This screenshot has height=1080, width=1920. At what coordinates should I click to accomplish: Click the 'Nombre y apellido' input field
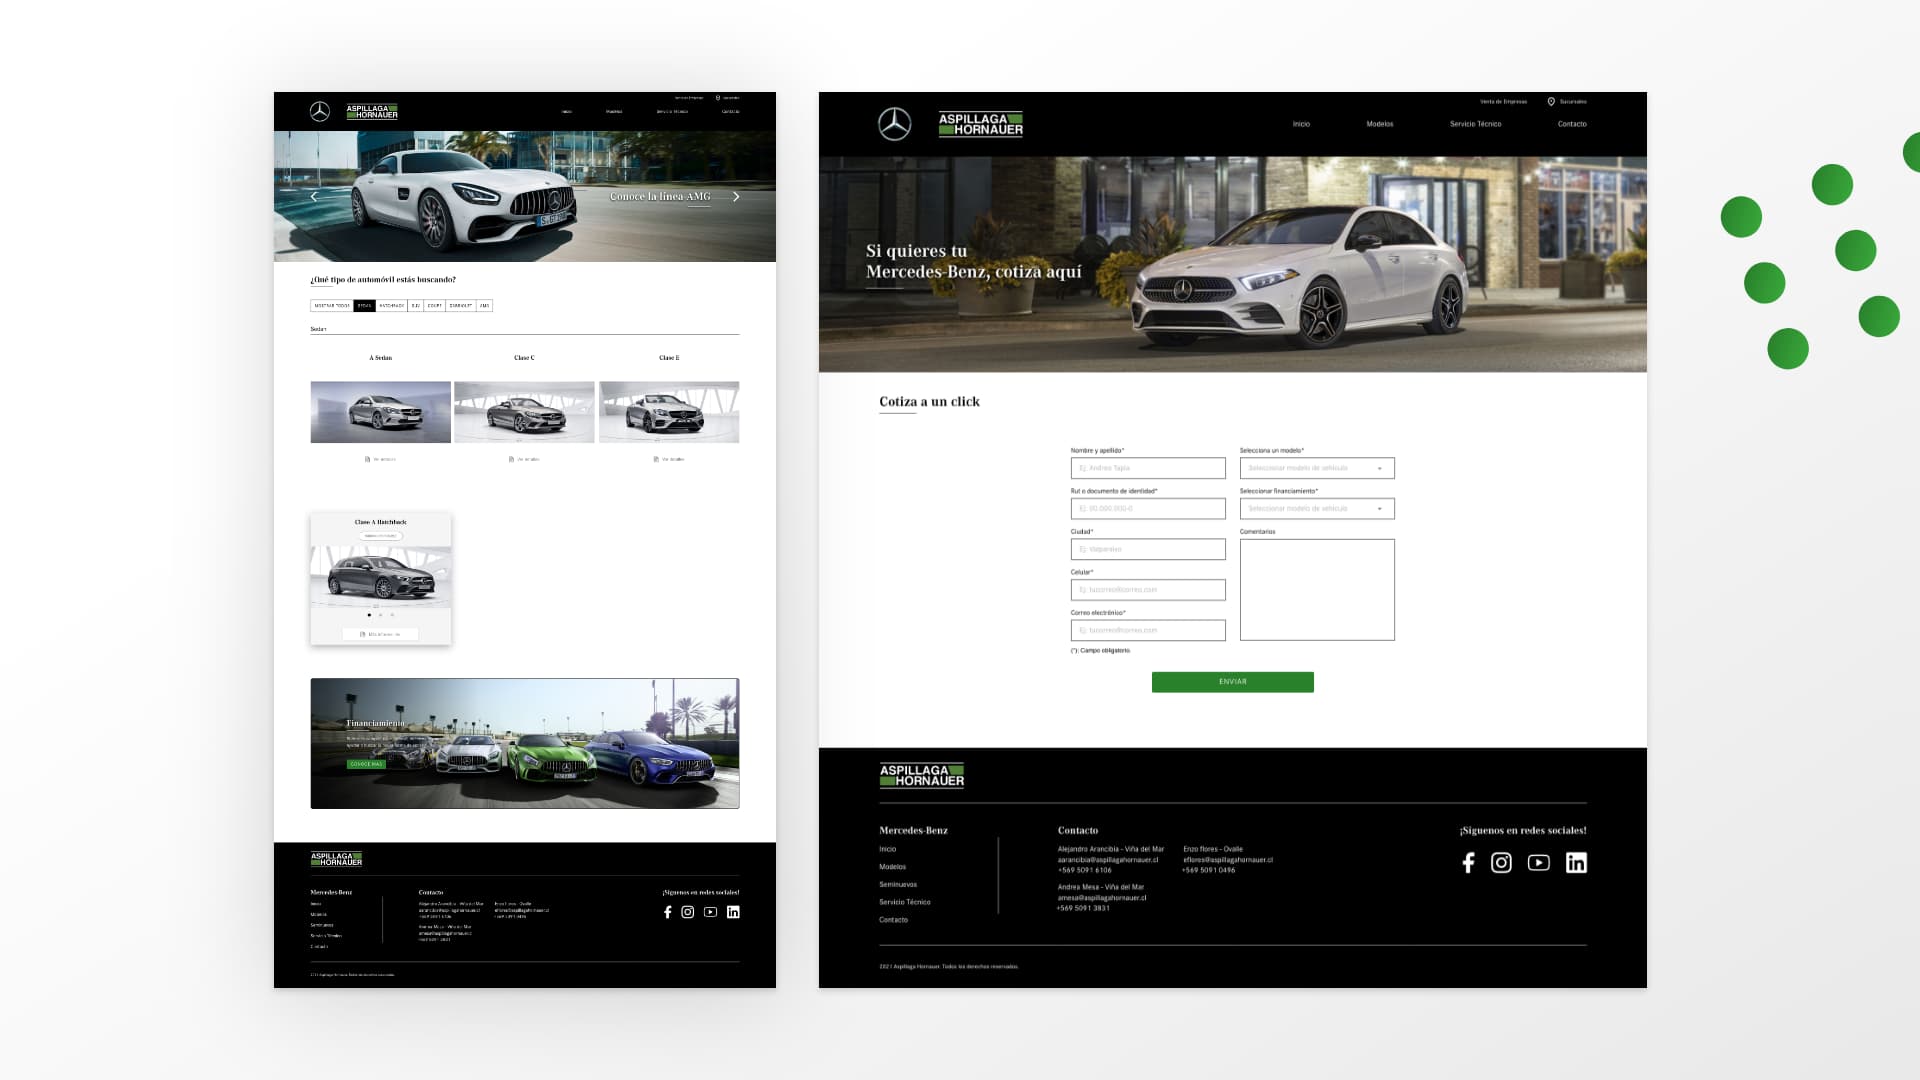(x=1148, y=468)
